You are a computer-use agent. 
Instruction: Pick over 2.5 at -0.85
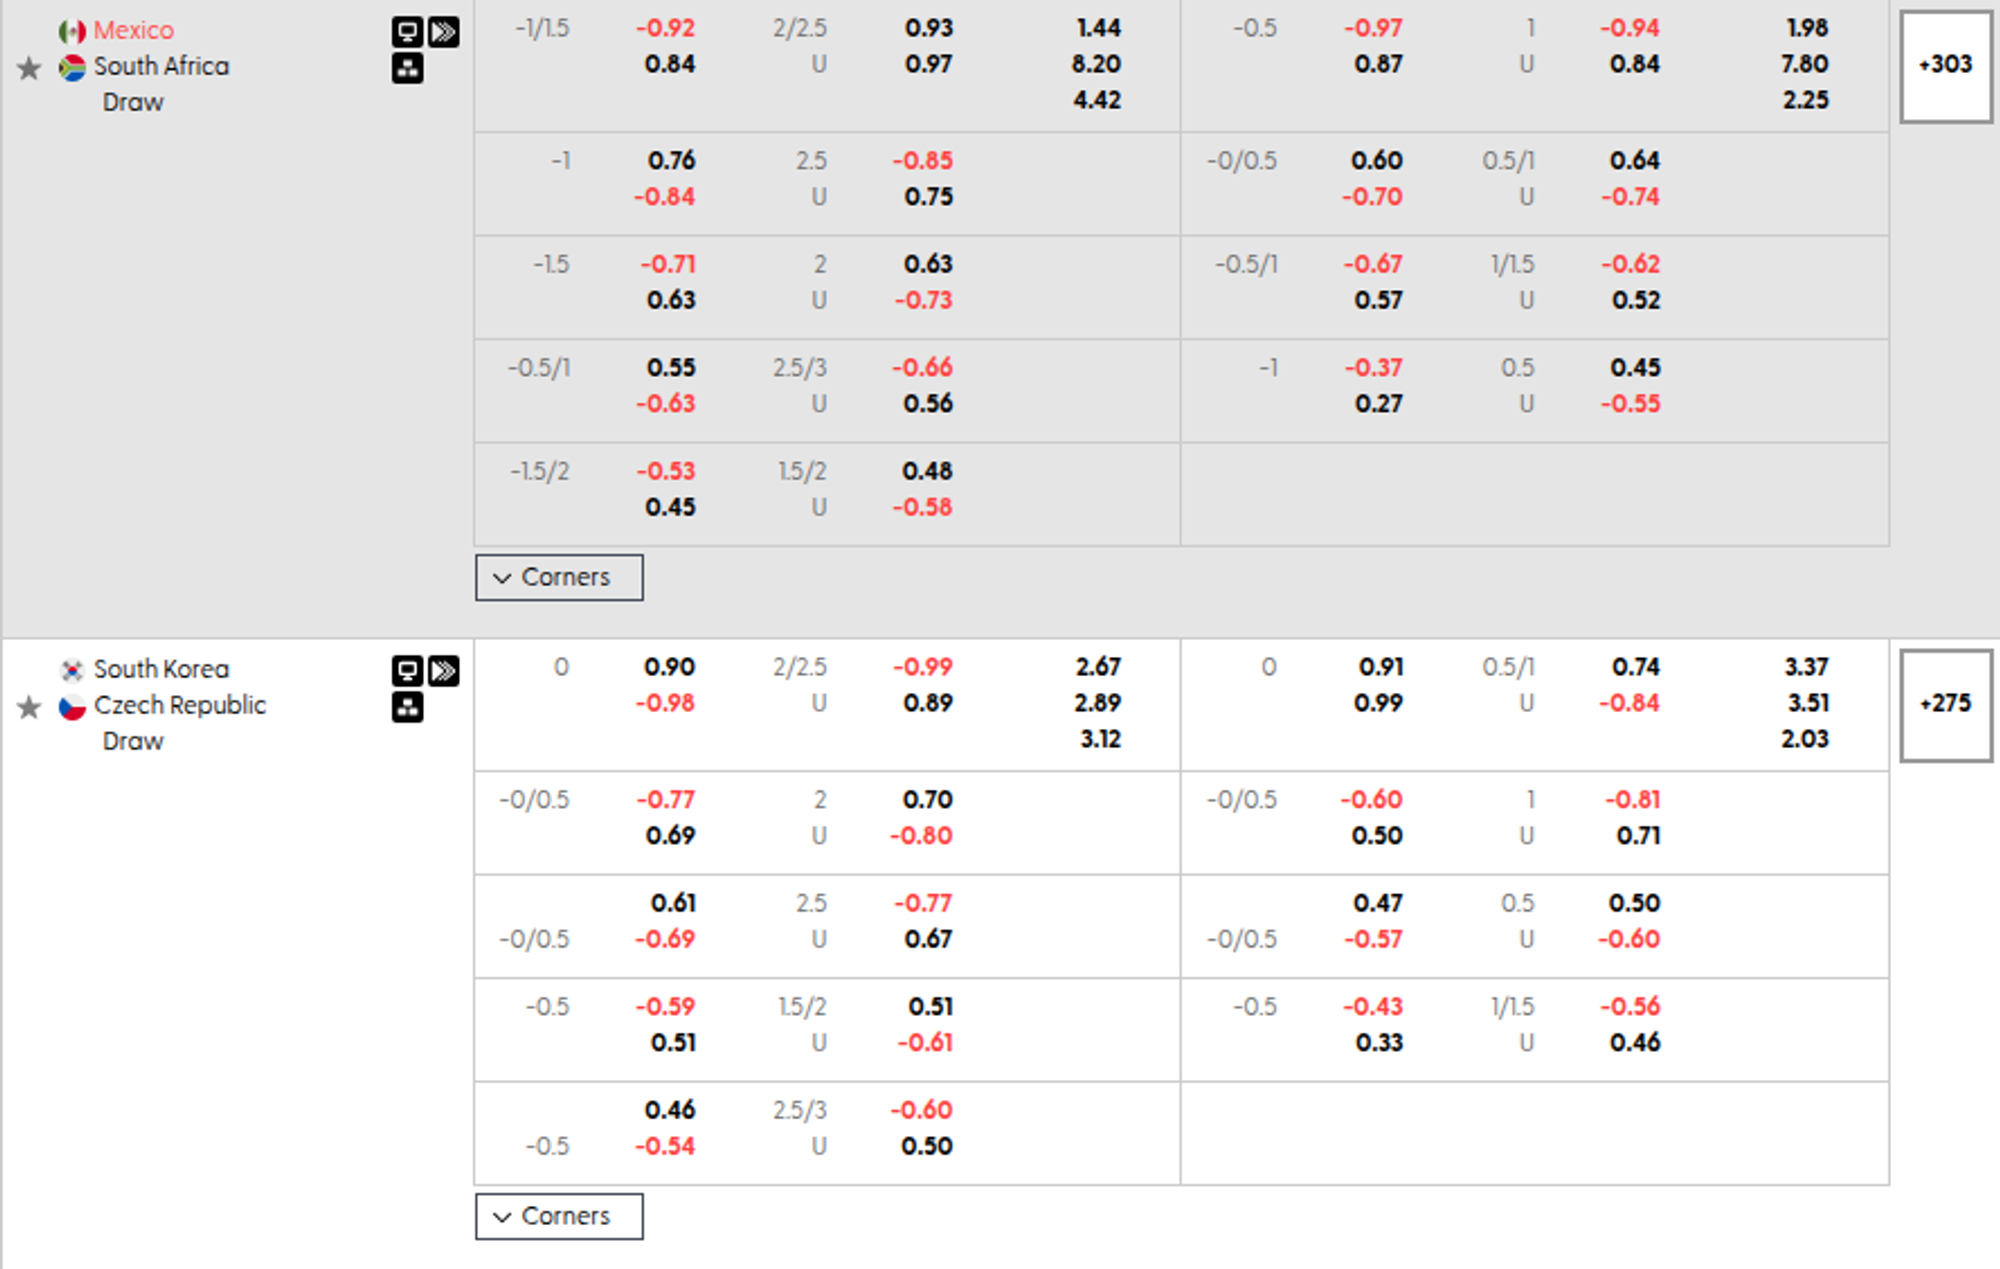(922, 161)
